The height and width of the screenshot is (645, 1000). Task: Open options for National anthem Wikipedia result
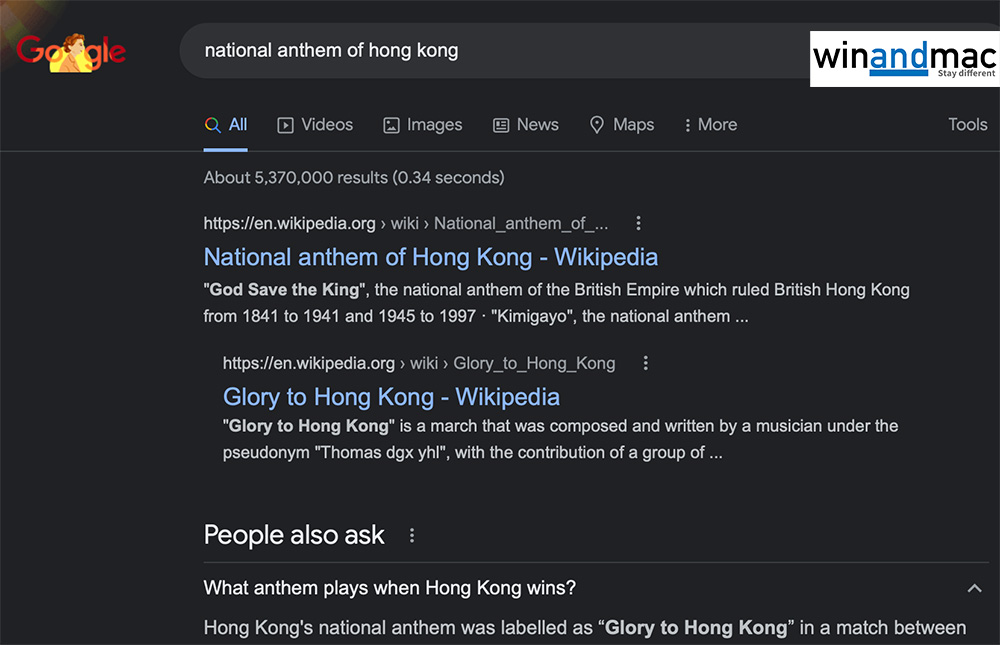639,223
